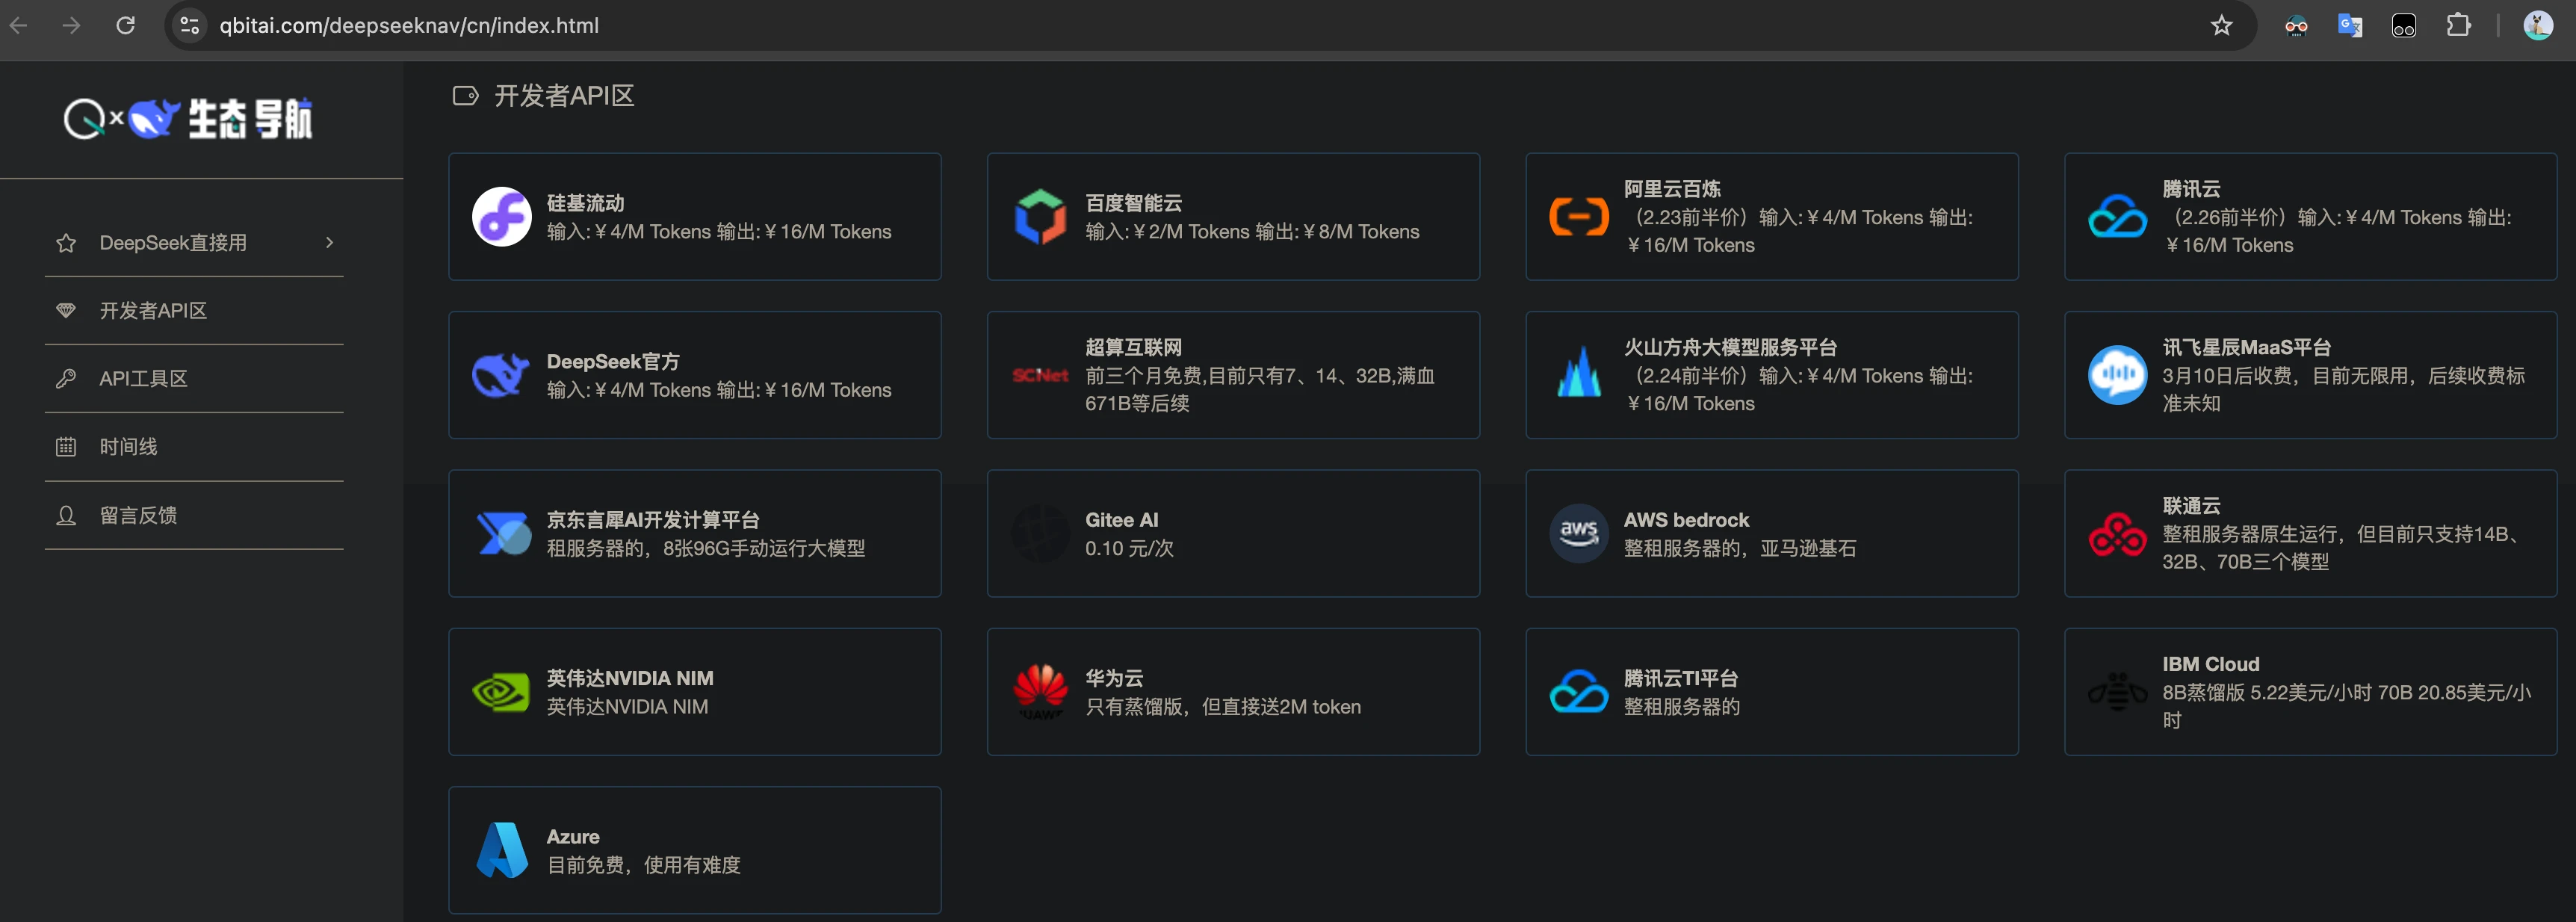Click the 百度智能云 logo icon

1040,216
